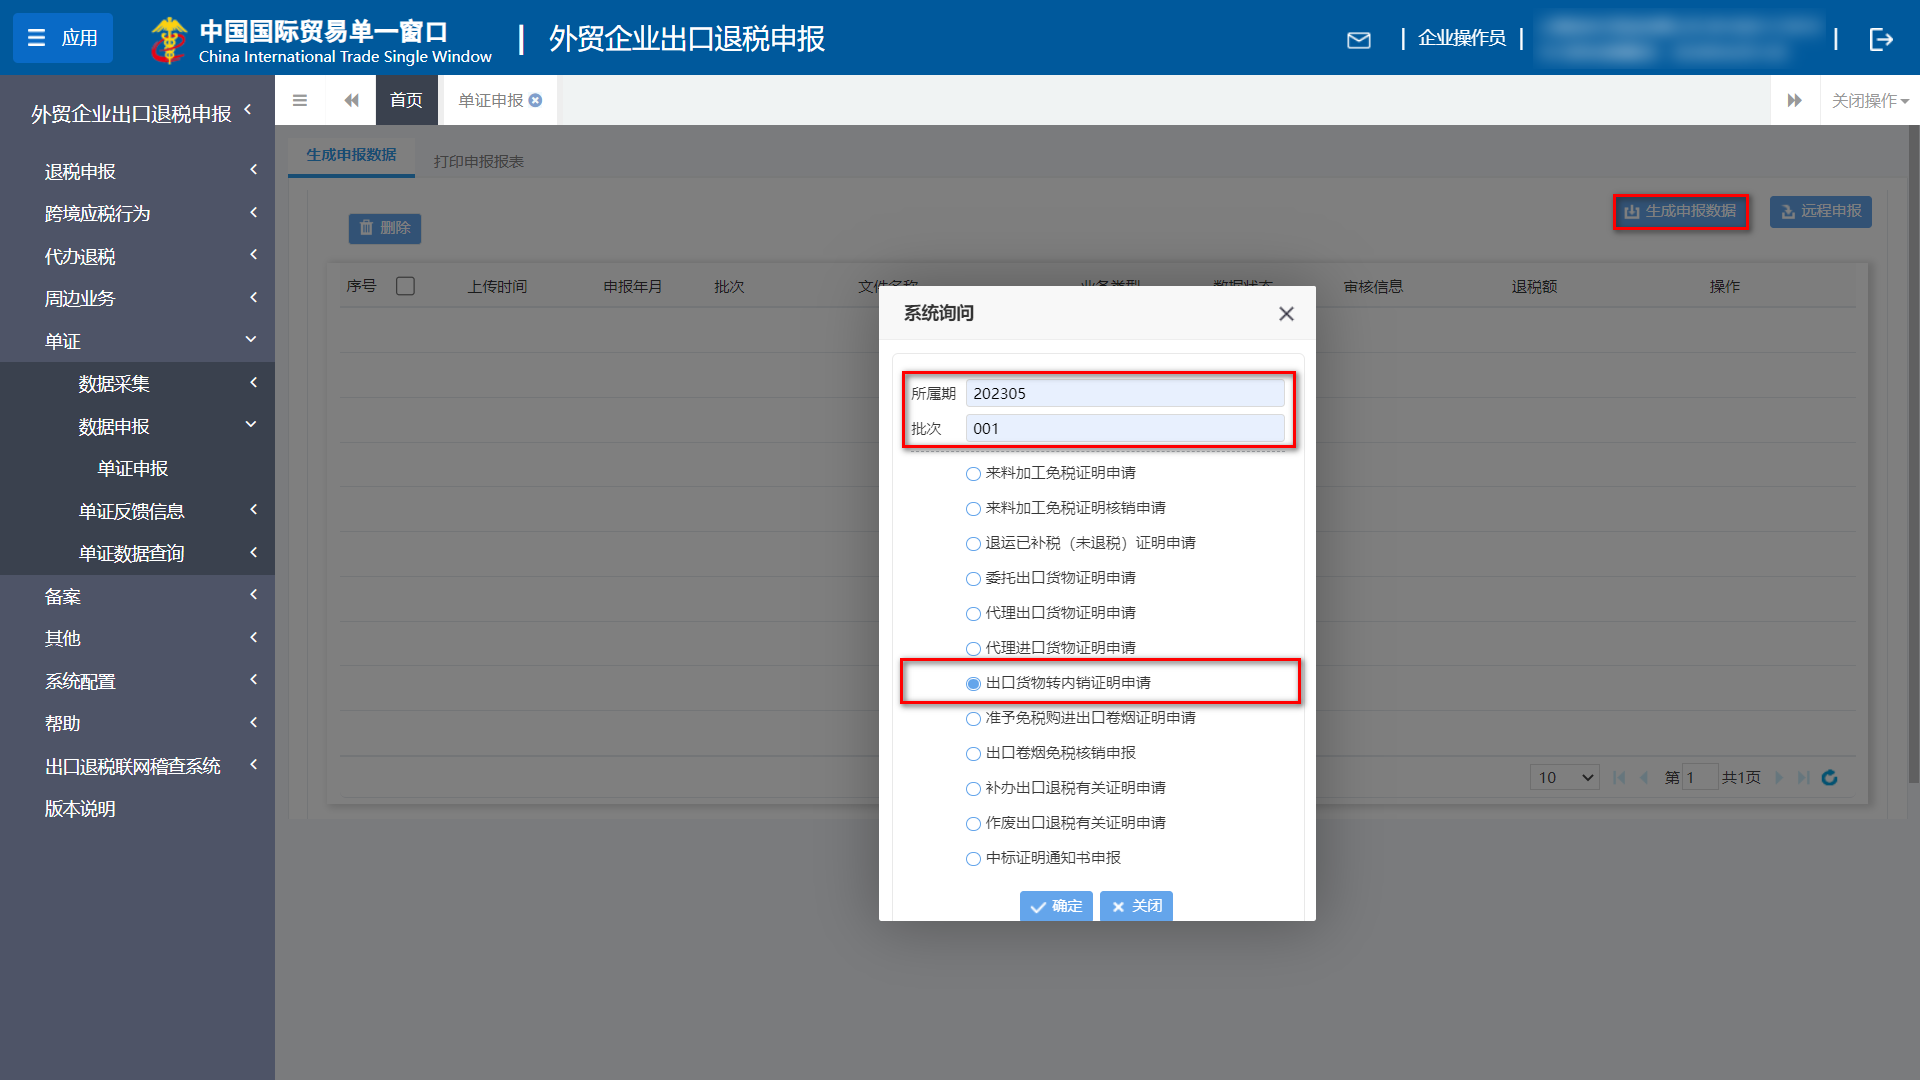
Task: Click the 确定 confirm button
Action: pyautogui.click(x=1056, y=906)
